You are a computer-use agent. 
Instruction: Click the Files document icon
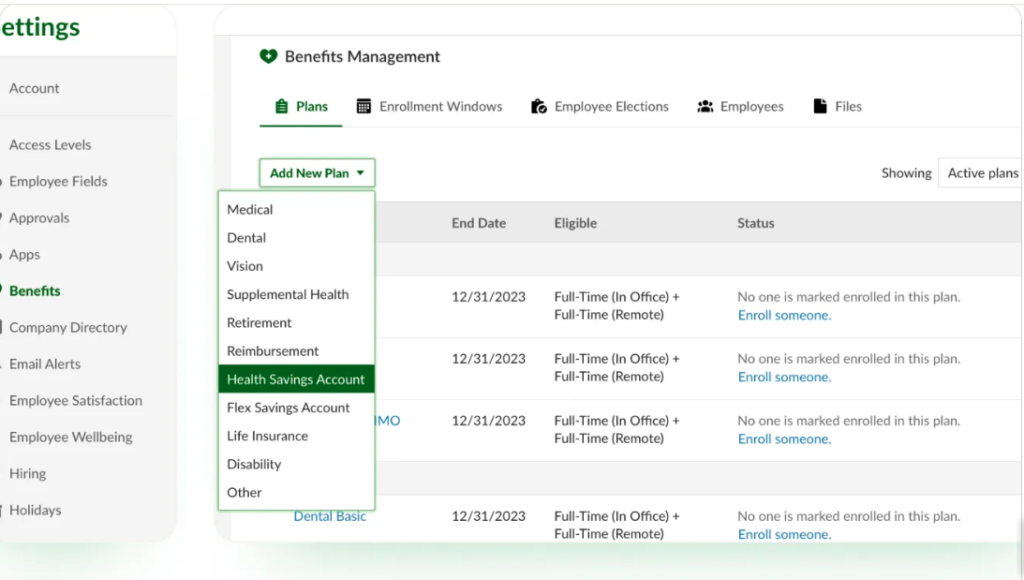click(820, 106)
